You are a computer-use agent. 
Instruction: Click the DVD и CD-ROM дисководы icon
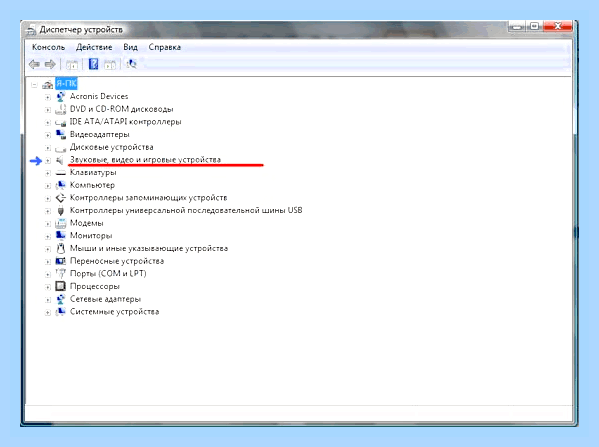click(60, 109)
